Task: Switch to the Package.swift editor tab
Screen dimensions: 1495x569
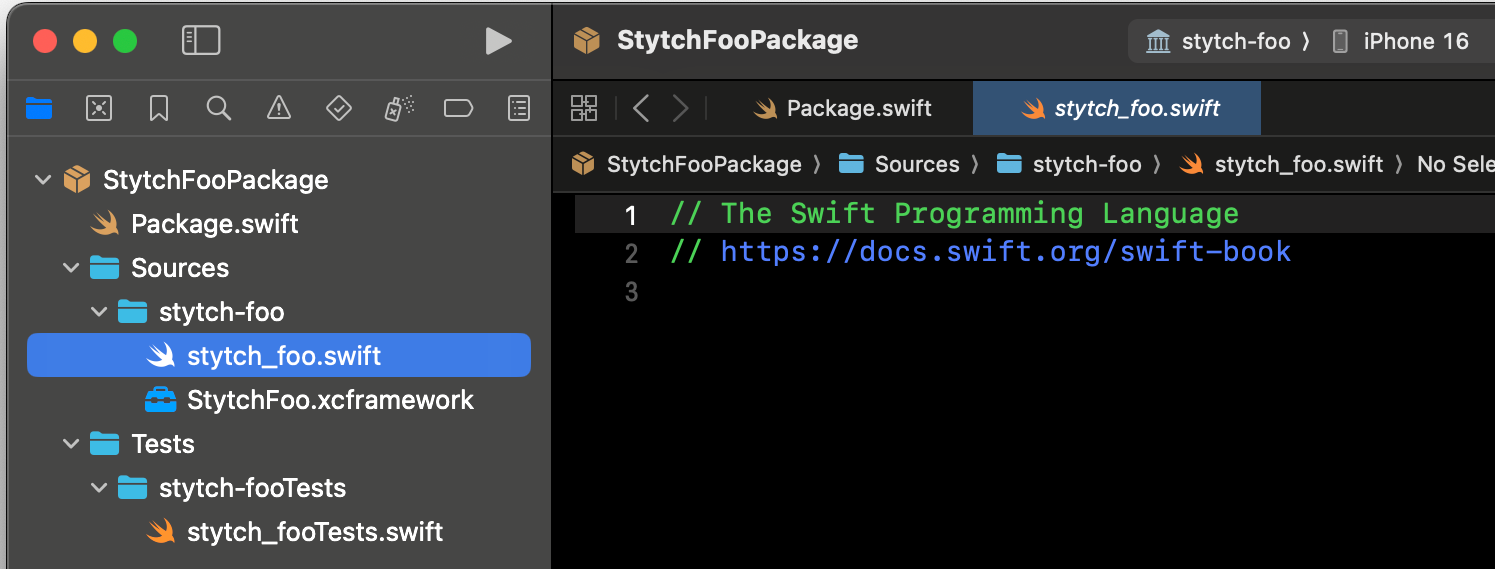Action: coord(842,108)
